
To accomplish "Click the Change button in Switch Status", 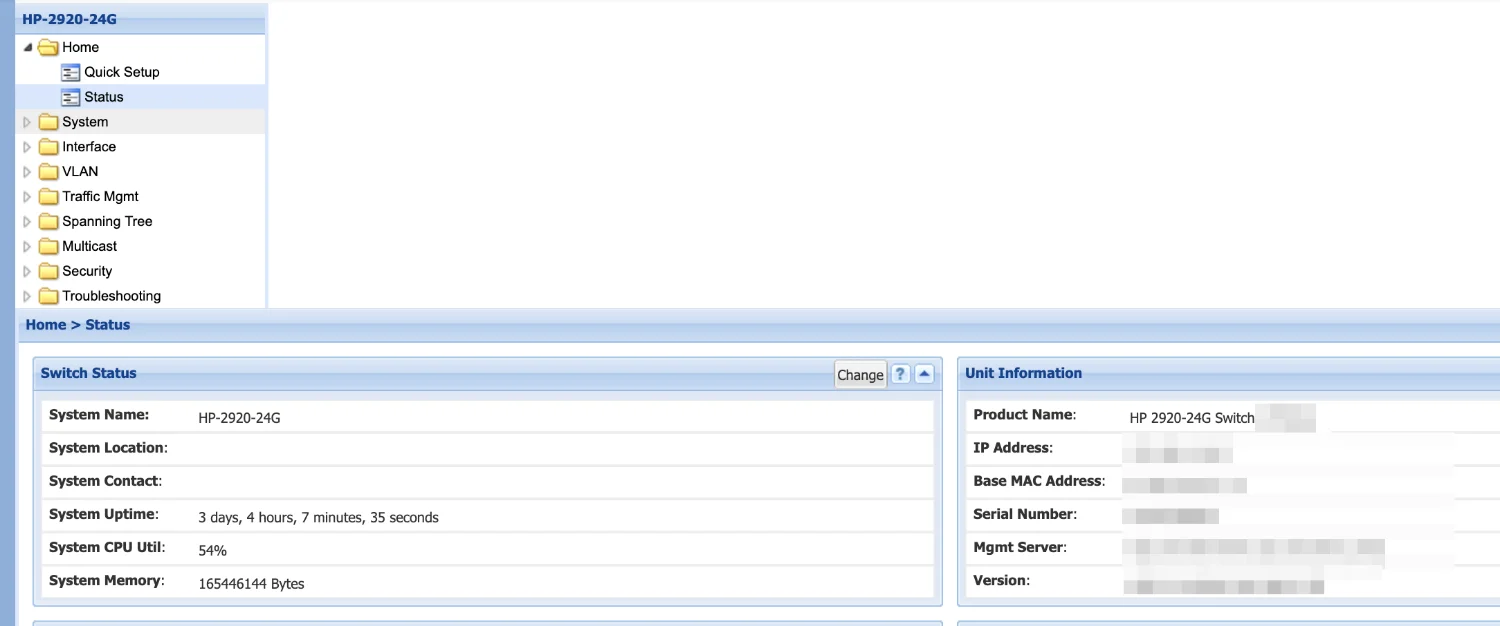I will 860,375.
